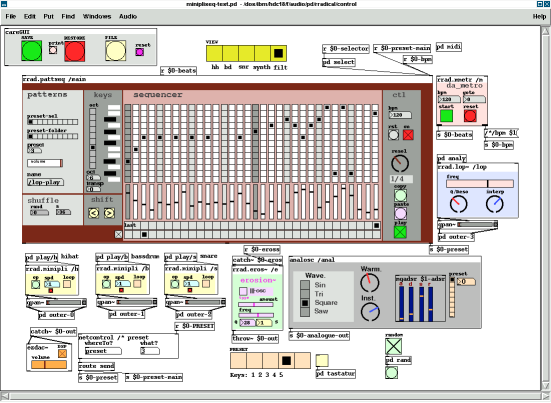Click the red reset button in da_metro
Image resolution: width=551 pixels, height=403 pixels.
pos(470,116)
